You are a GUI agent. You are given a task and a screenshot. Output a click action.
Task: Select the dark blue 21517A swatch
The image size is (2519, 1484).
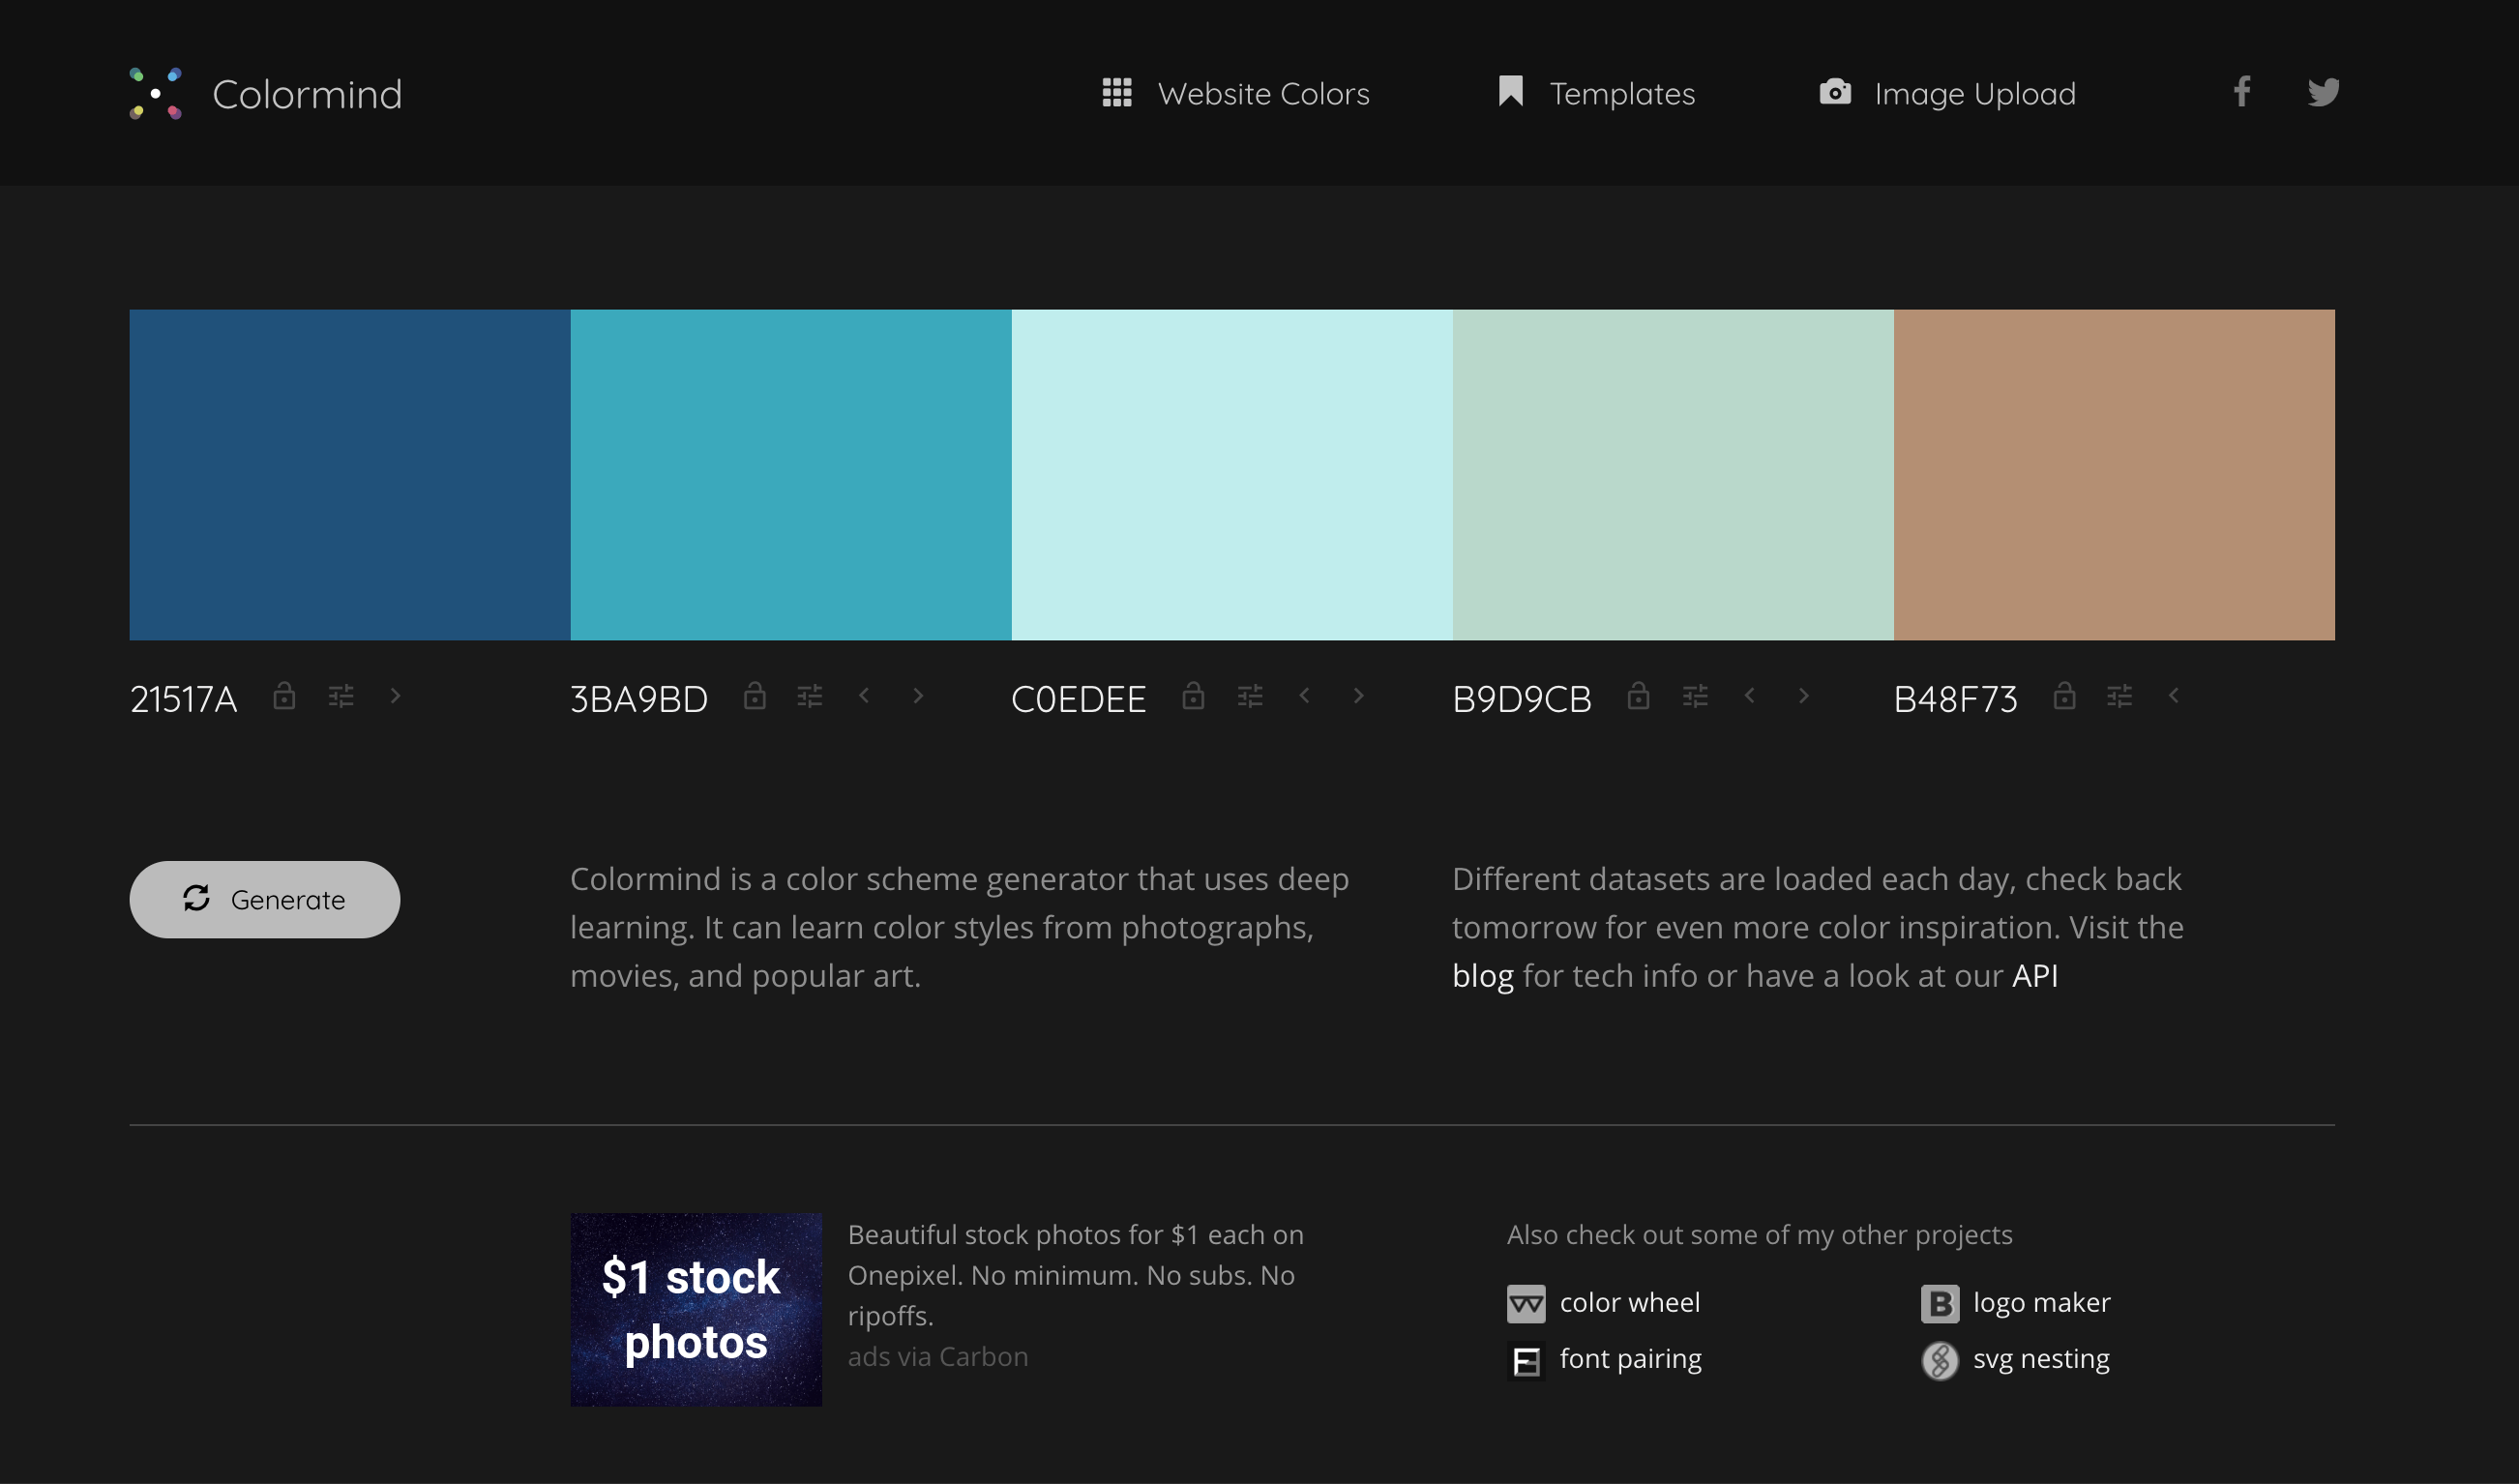tap(350, 475)
